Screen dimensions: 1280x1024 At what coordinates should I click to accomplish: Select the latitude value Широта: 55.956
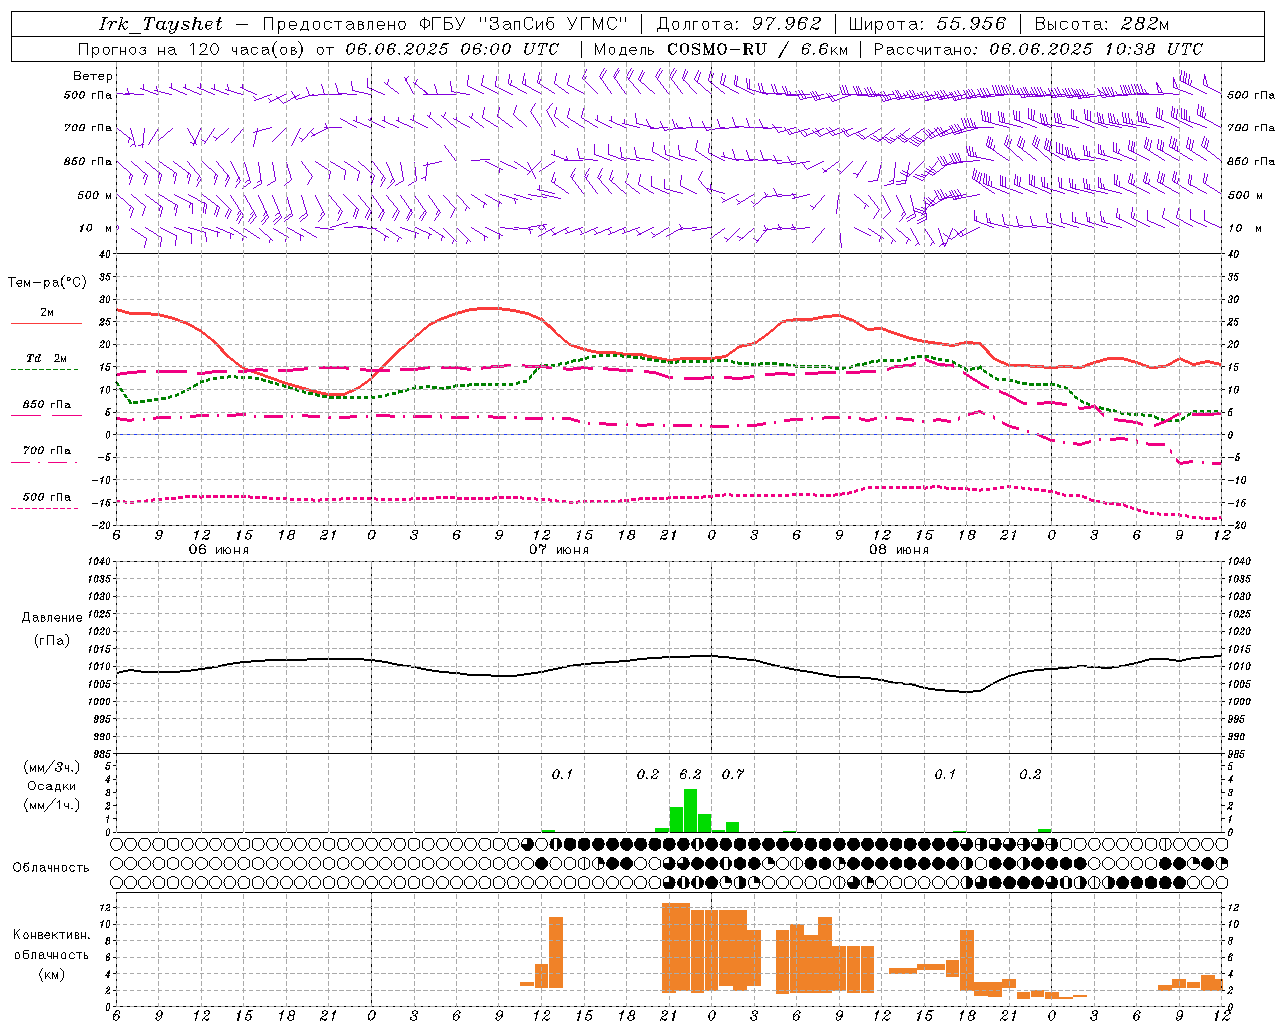click(x=927, y=24)
